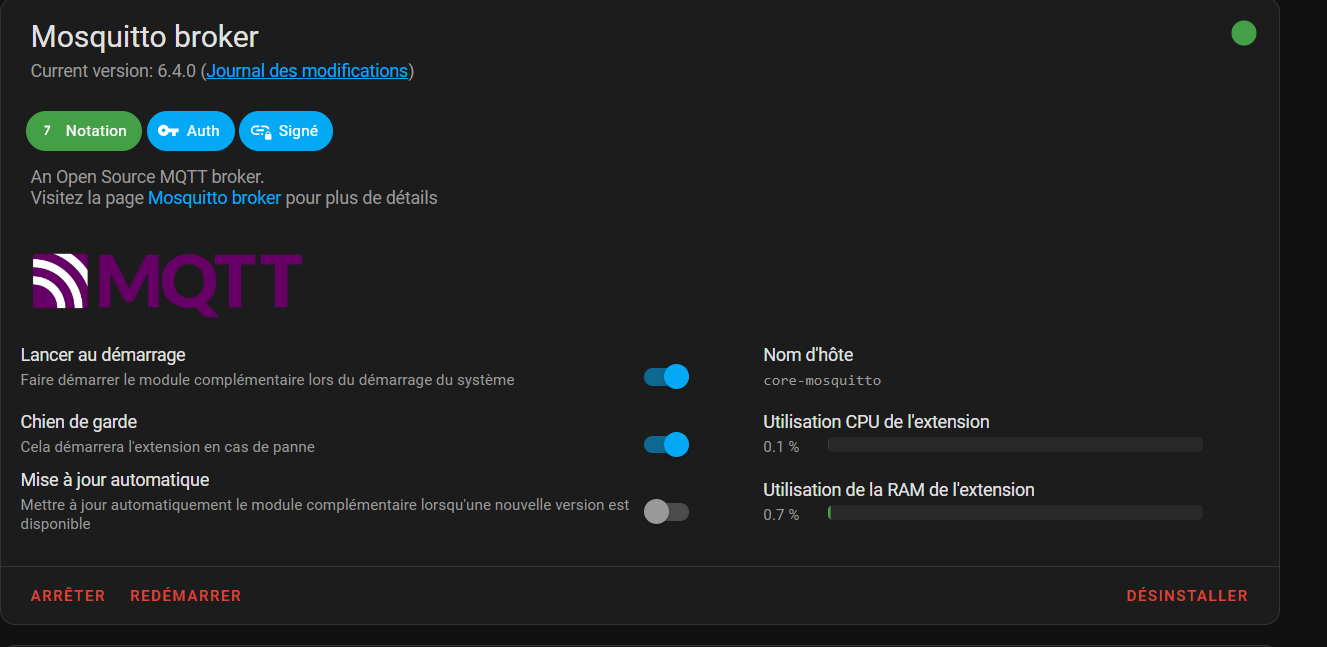
Task: Open the Journal des modifications link
Action: [307, 71]
